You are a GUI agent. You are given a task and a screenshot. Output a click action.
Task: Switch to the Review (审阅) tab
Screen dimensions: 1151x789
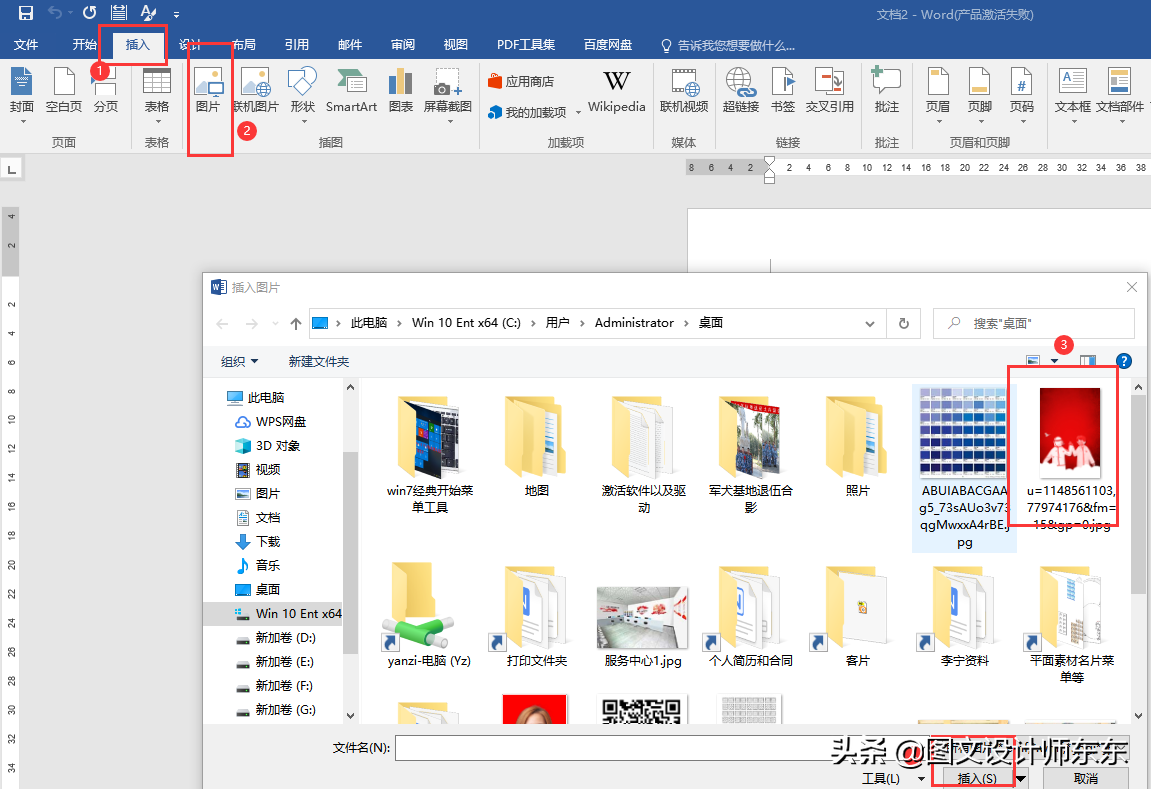[x=402, y=45]
